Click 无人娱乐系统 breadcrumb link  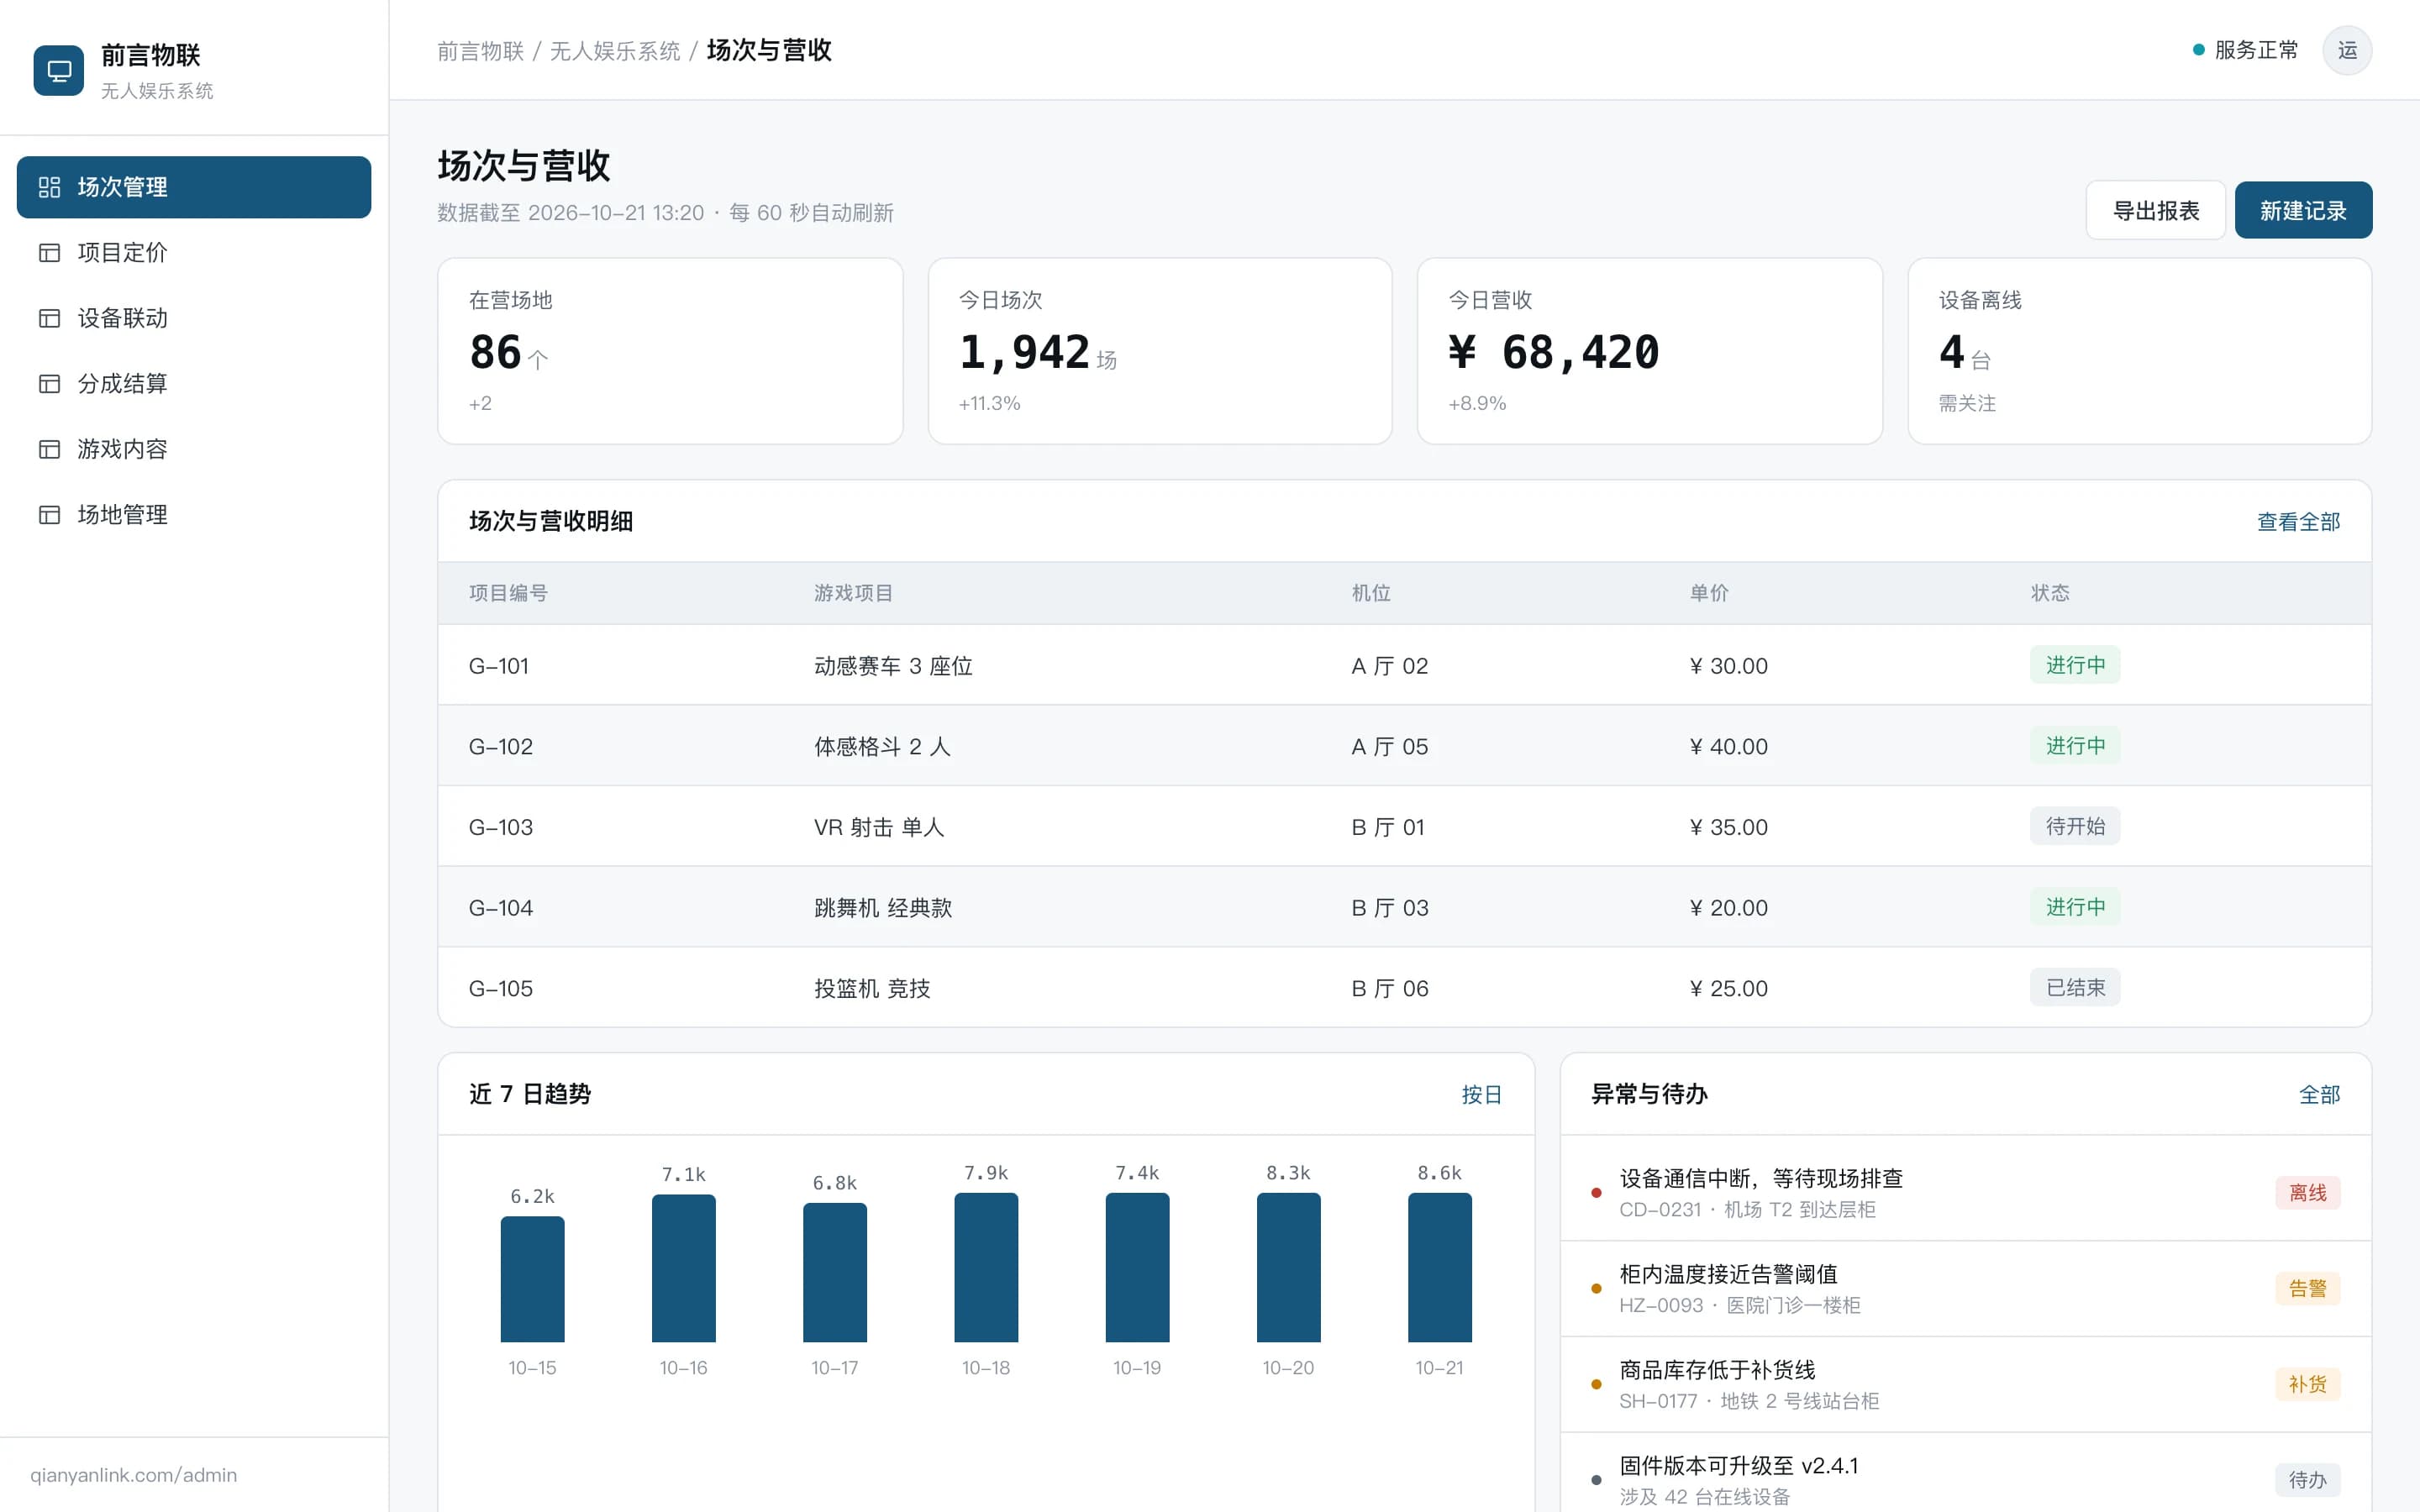click(x=615, y=51)
